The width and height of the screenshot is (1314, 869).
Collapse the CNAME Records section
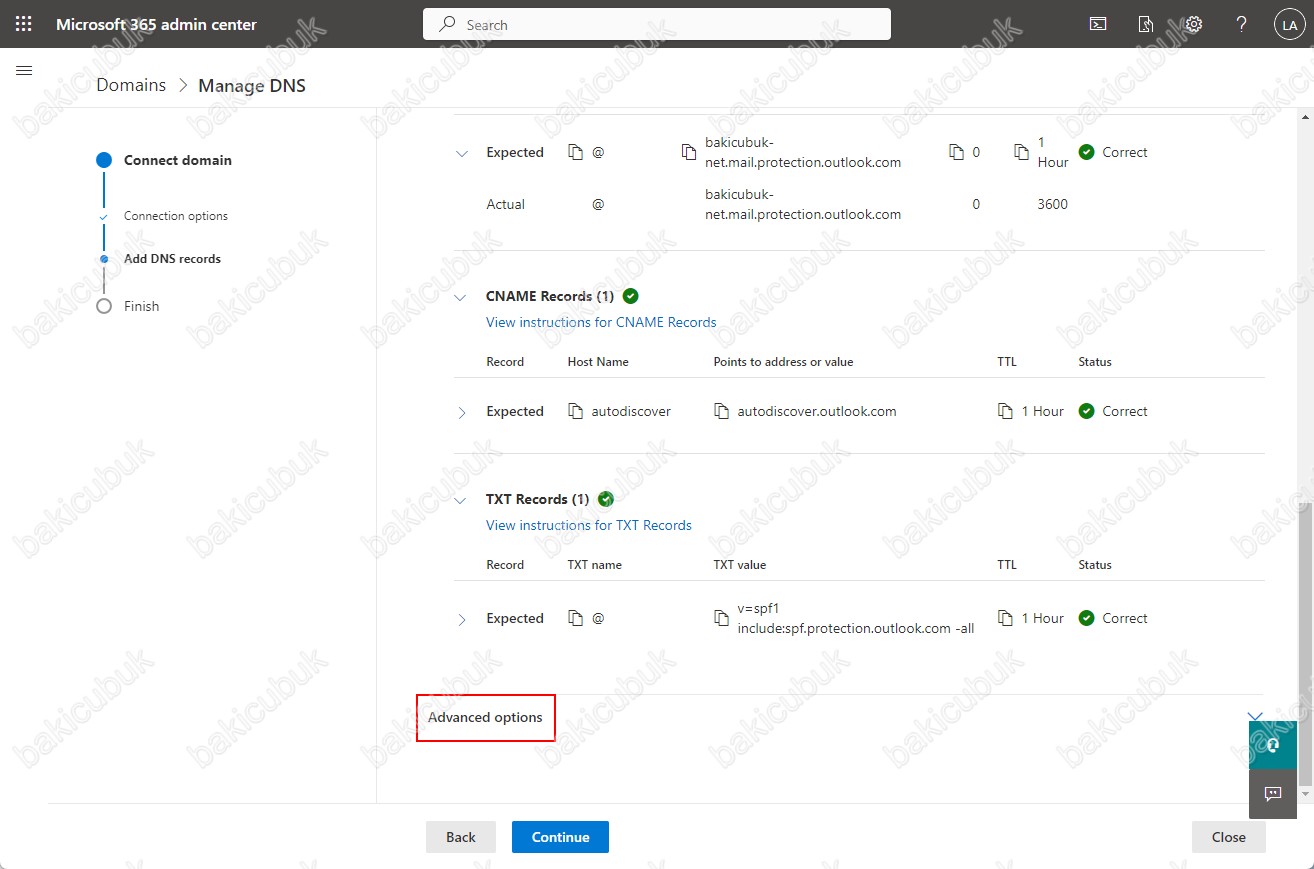461,297
